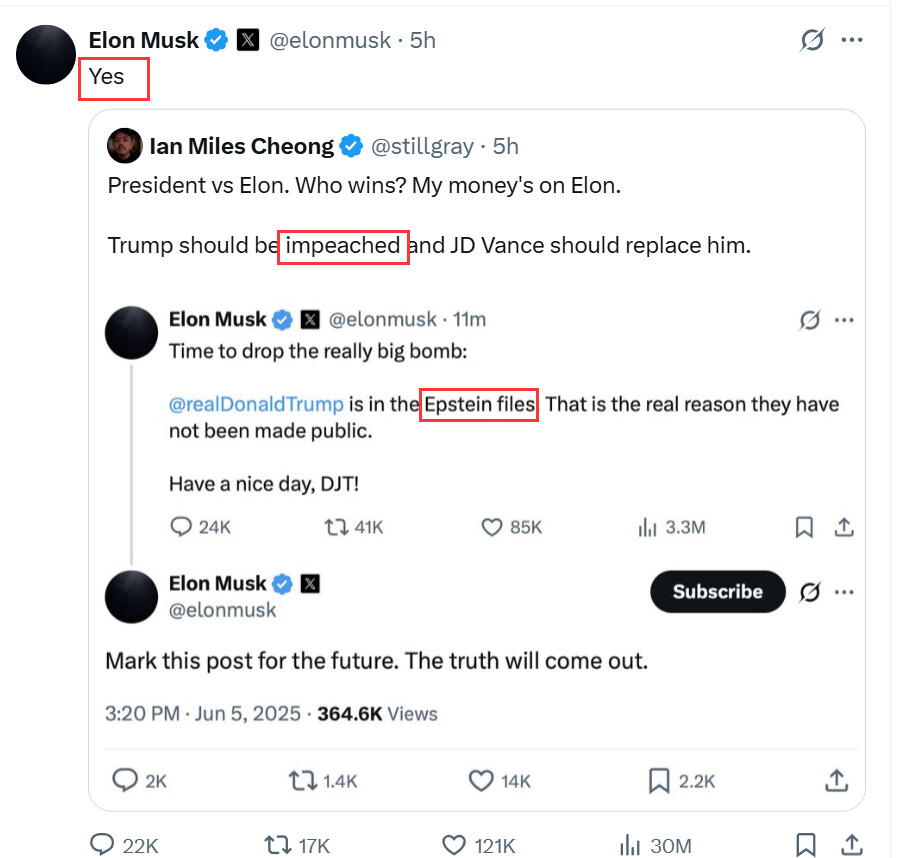
Task: Open the 3:20 PM Jun 5, 2025 timestamp
Action: click(x=203, y=713)
